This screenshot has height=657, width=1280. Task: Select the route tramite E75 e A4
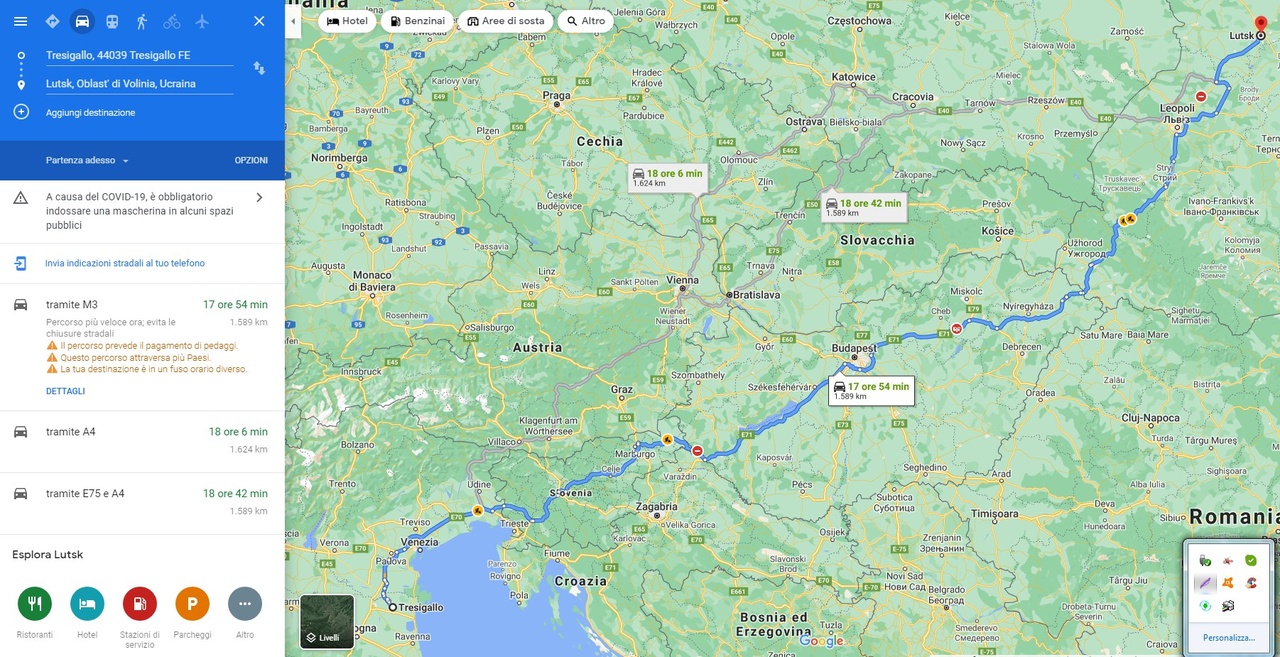click(x=142, y=503)
